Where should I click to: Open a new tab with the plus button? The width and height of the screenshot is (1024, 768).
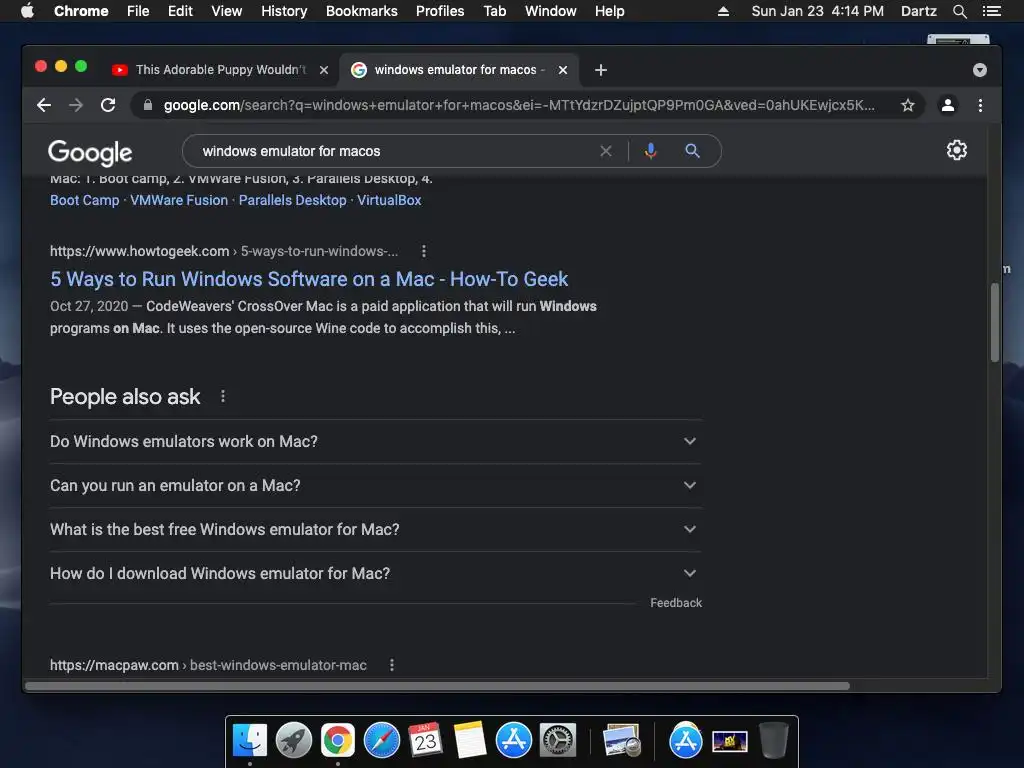pyautogui.click(x=601, y=70)
